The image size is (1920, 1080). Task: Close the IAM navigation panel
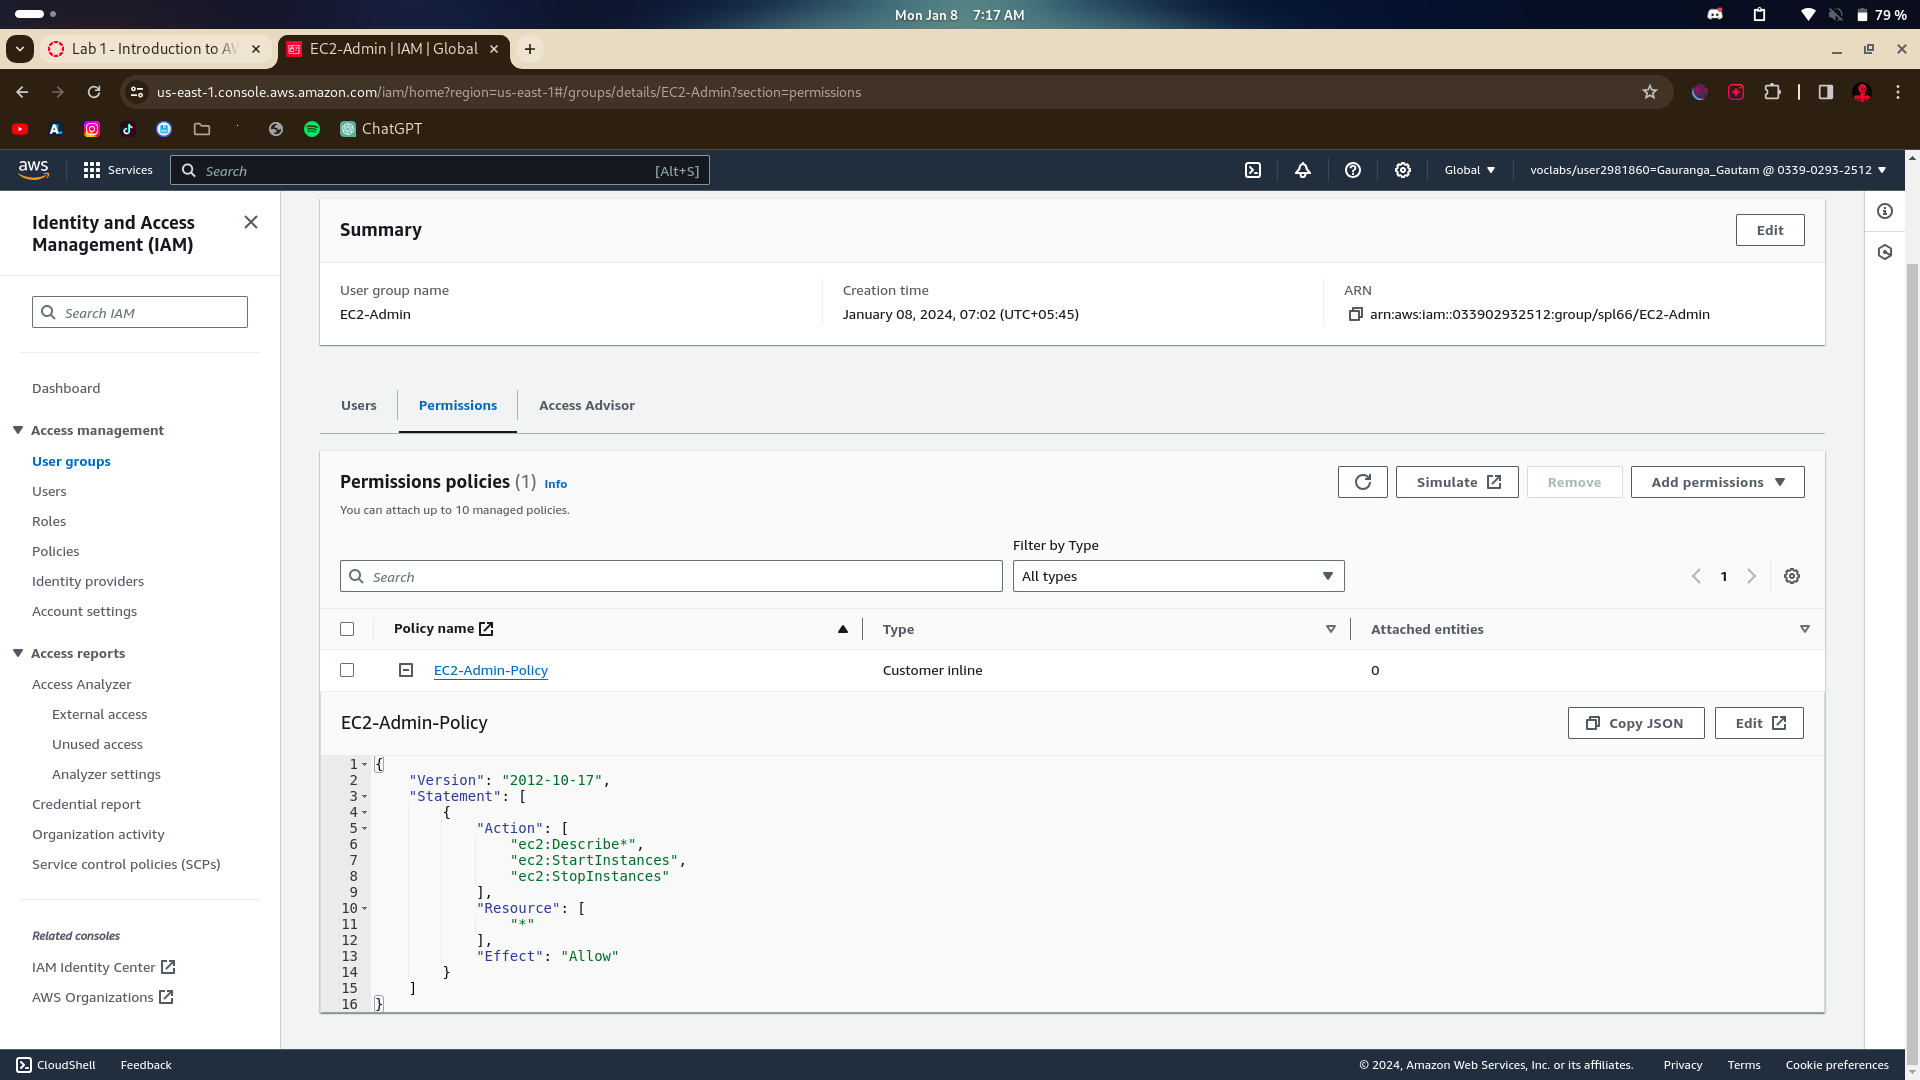[251, 222]
